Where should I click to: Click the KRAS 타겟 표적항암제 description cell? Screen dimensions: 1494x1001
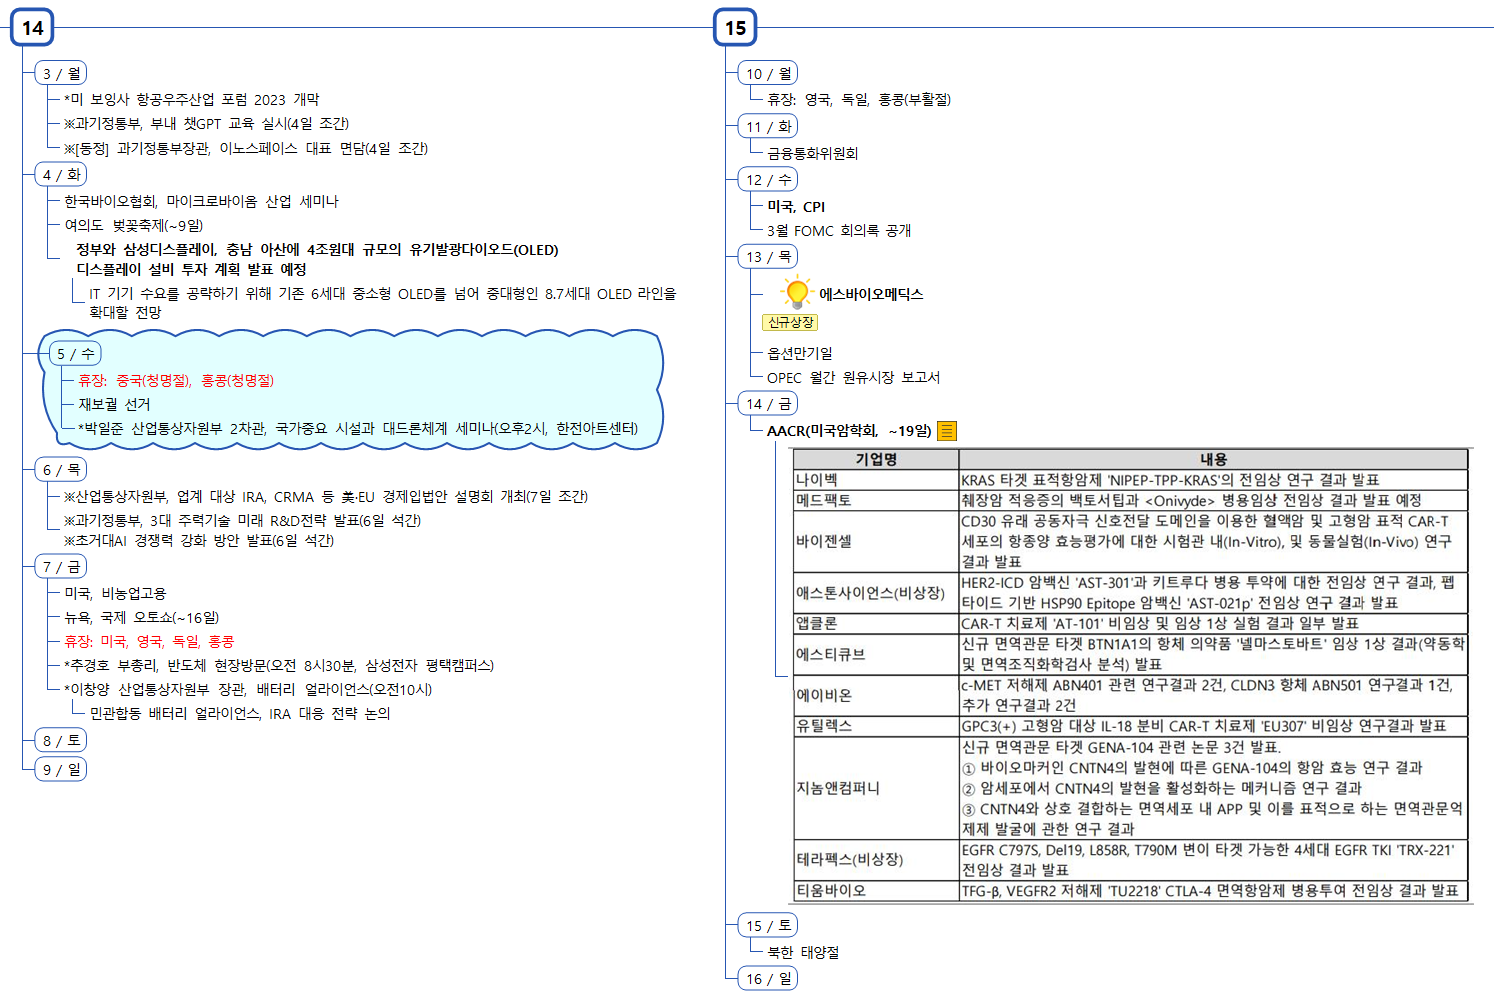(x=1213, y=480)
